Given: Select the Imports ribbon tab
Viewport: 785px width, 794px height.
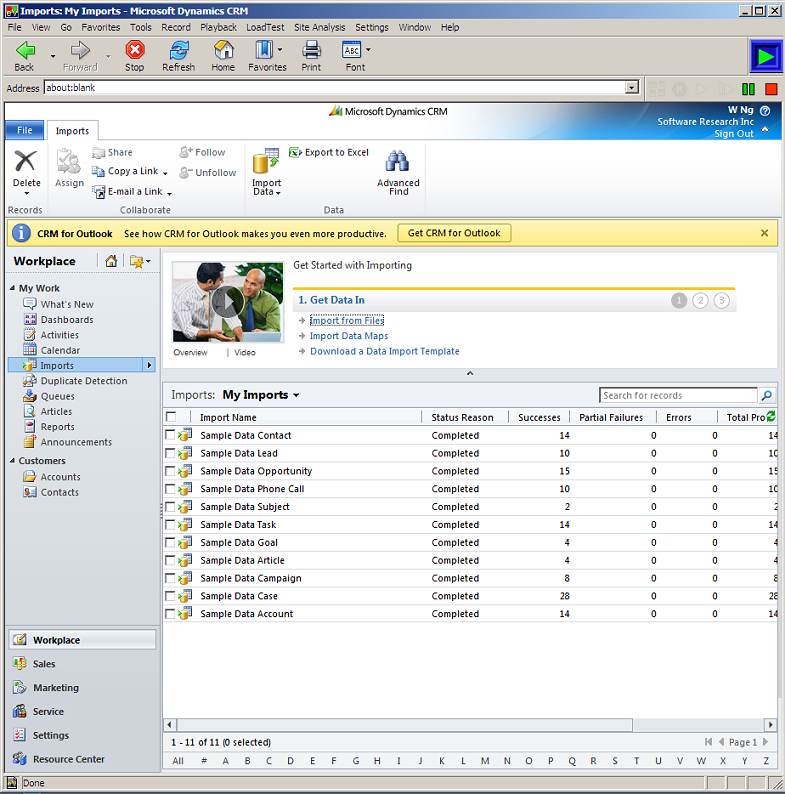Looking at the screenshot, I should (72, 131).
